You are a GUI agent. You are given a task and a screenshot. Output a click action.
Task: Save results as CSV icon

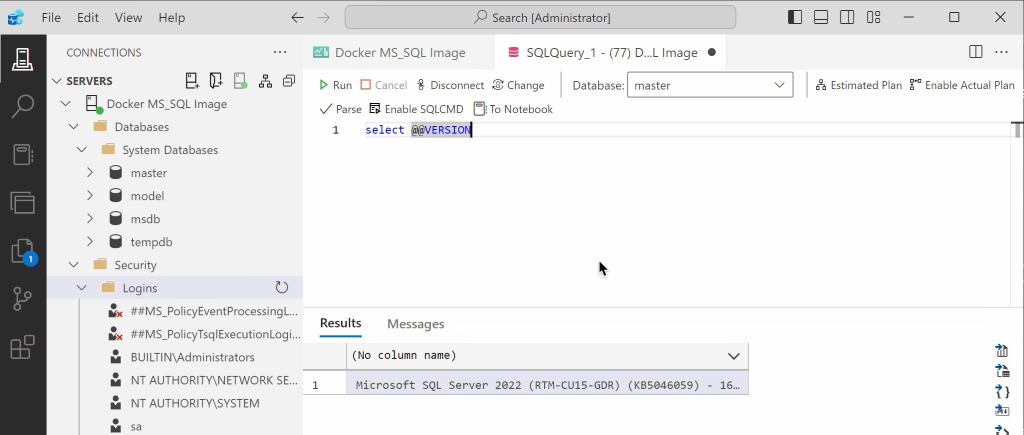pos(1002,351)
